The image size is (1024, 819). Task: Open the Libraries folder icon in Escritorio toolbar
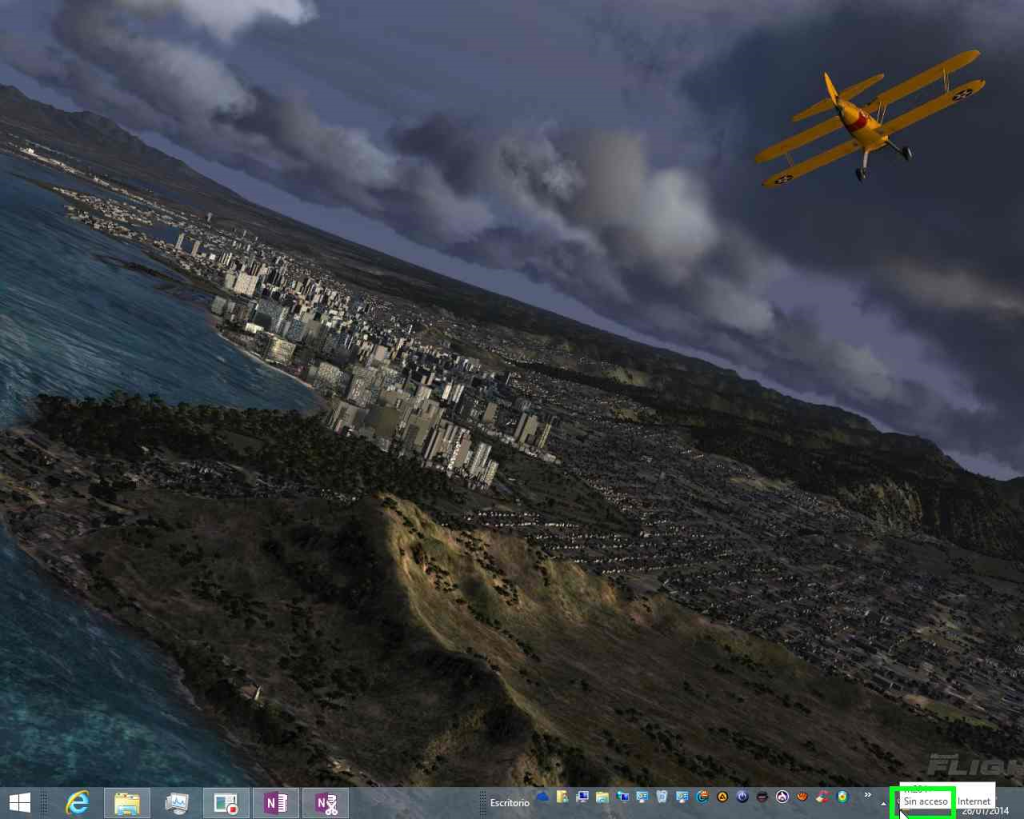pos(602,797)
